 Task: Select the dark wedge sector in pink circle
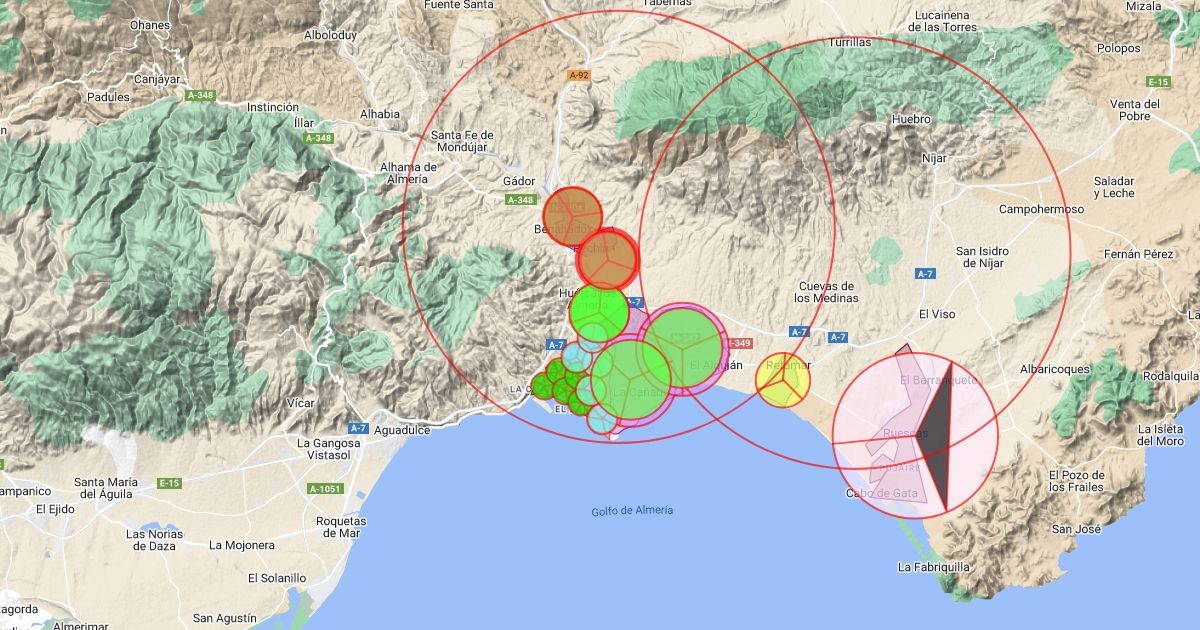coord(937,435)
